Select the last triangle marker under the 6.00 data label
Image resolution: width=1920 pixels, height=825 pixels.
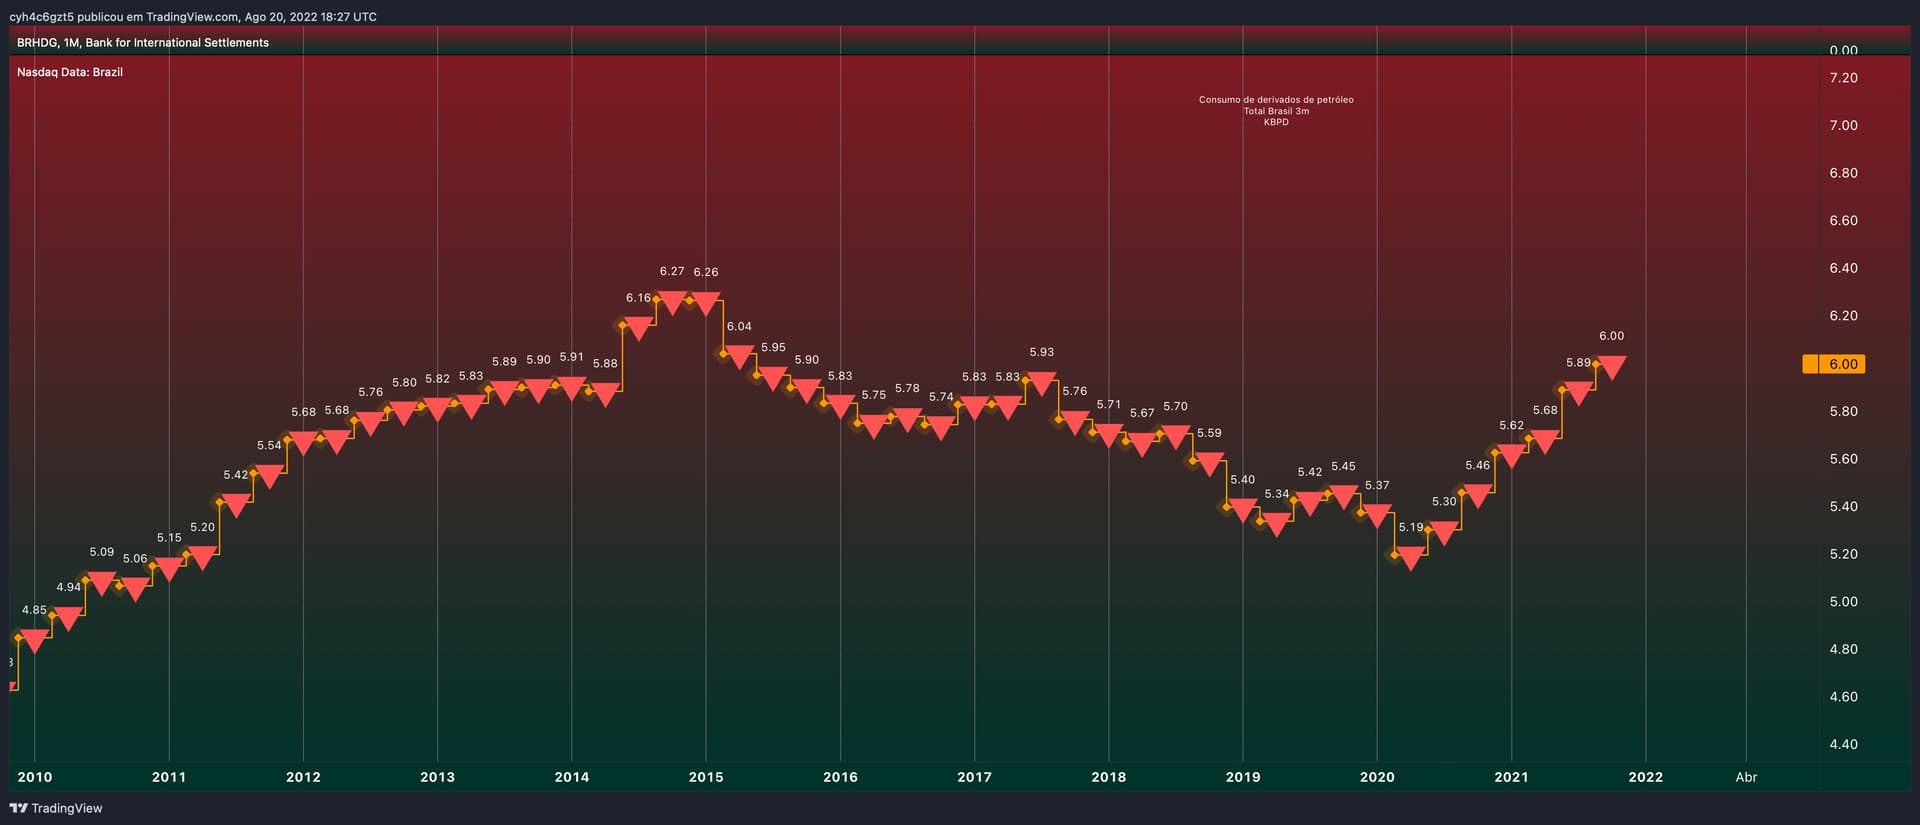[x=1611, y=367]
